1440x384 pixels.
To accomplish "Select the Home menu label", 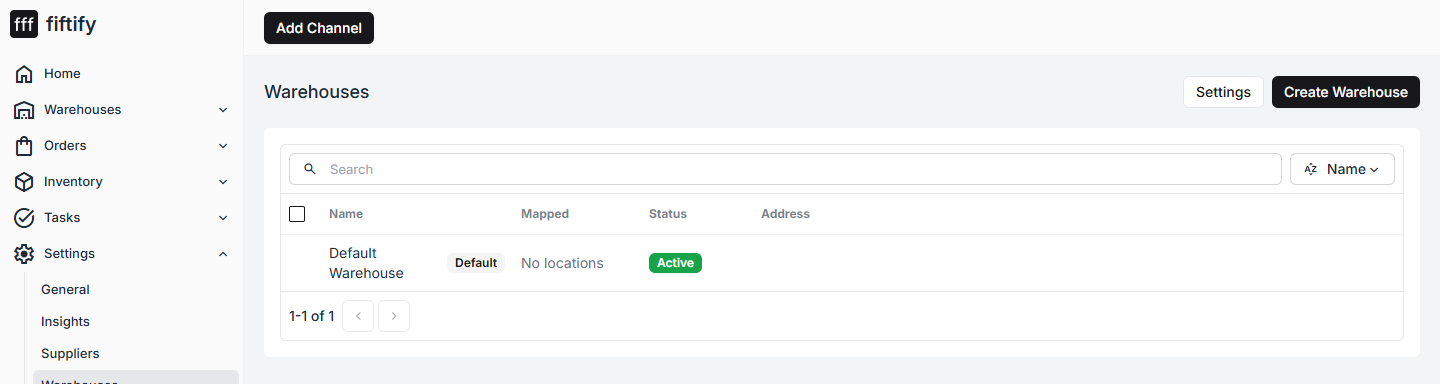I will click(x=62, y=74).
